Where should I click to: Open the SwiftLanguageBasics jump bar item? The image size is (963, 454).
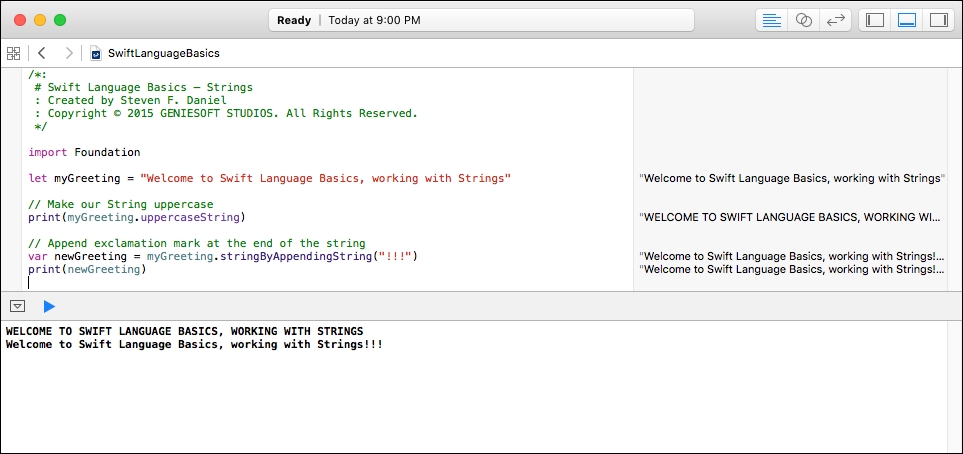pyautogui.click(x=163, y=53)
